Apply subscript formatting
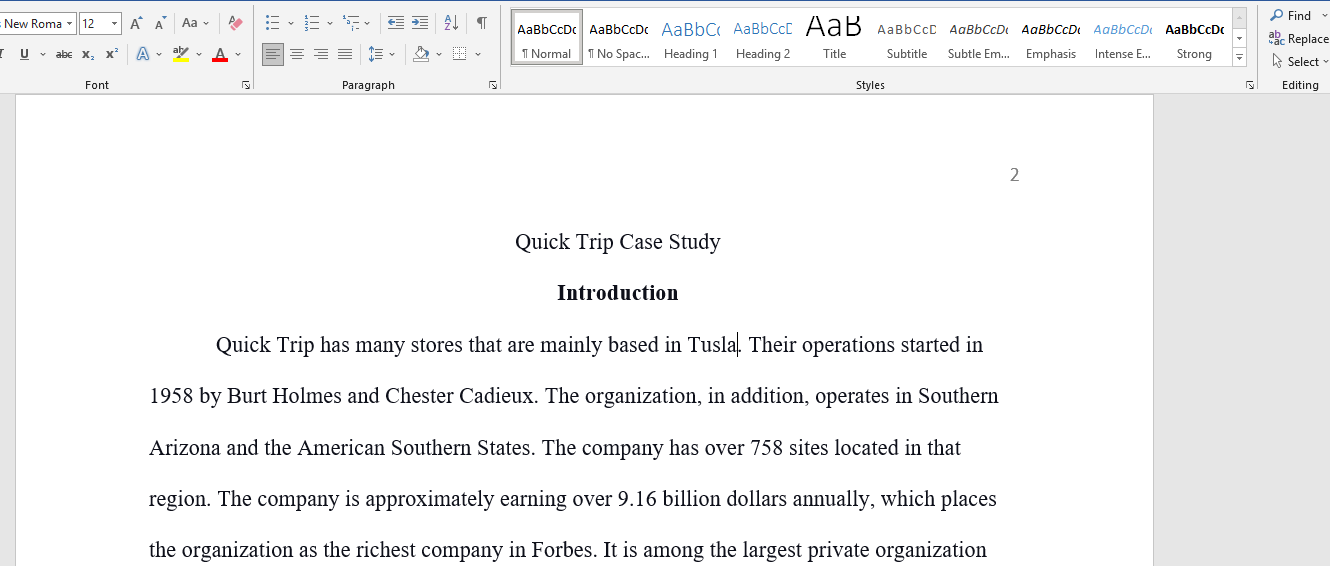 click(x=88, y=54)
